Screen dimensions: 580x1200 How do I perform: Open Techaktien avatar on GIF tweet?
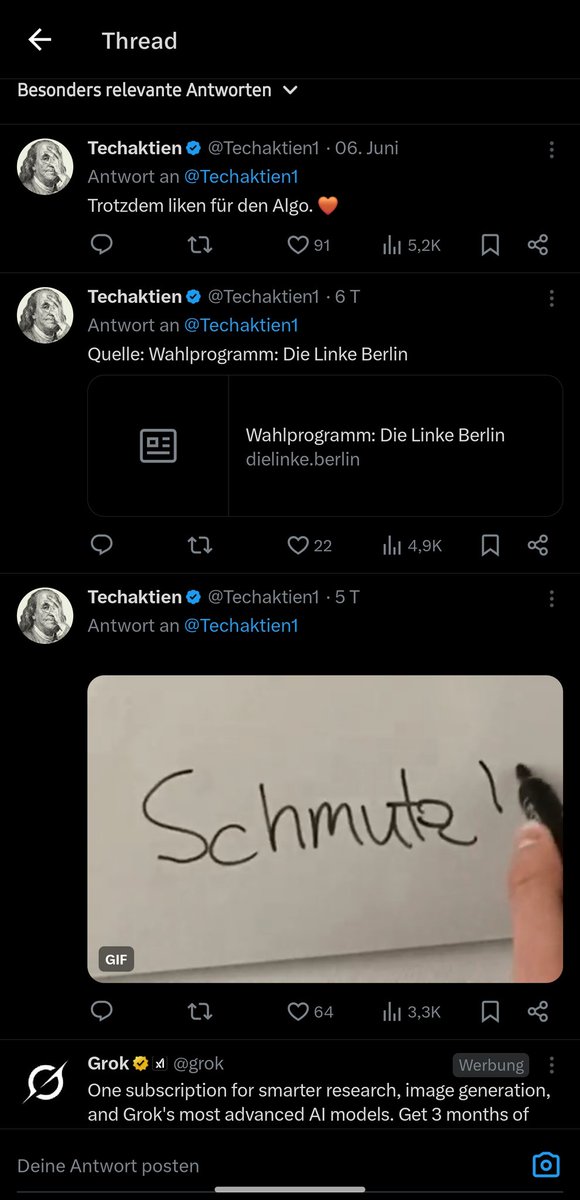point(46,615)
